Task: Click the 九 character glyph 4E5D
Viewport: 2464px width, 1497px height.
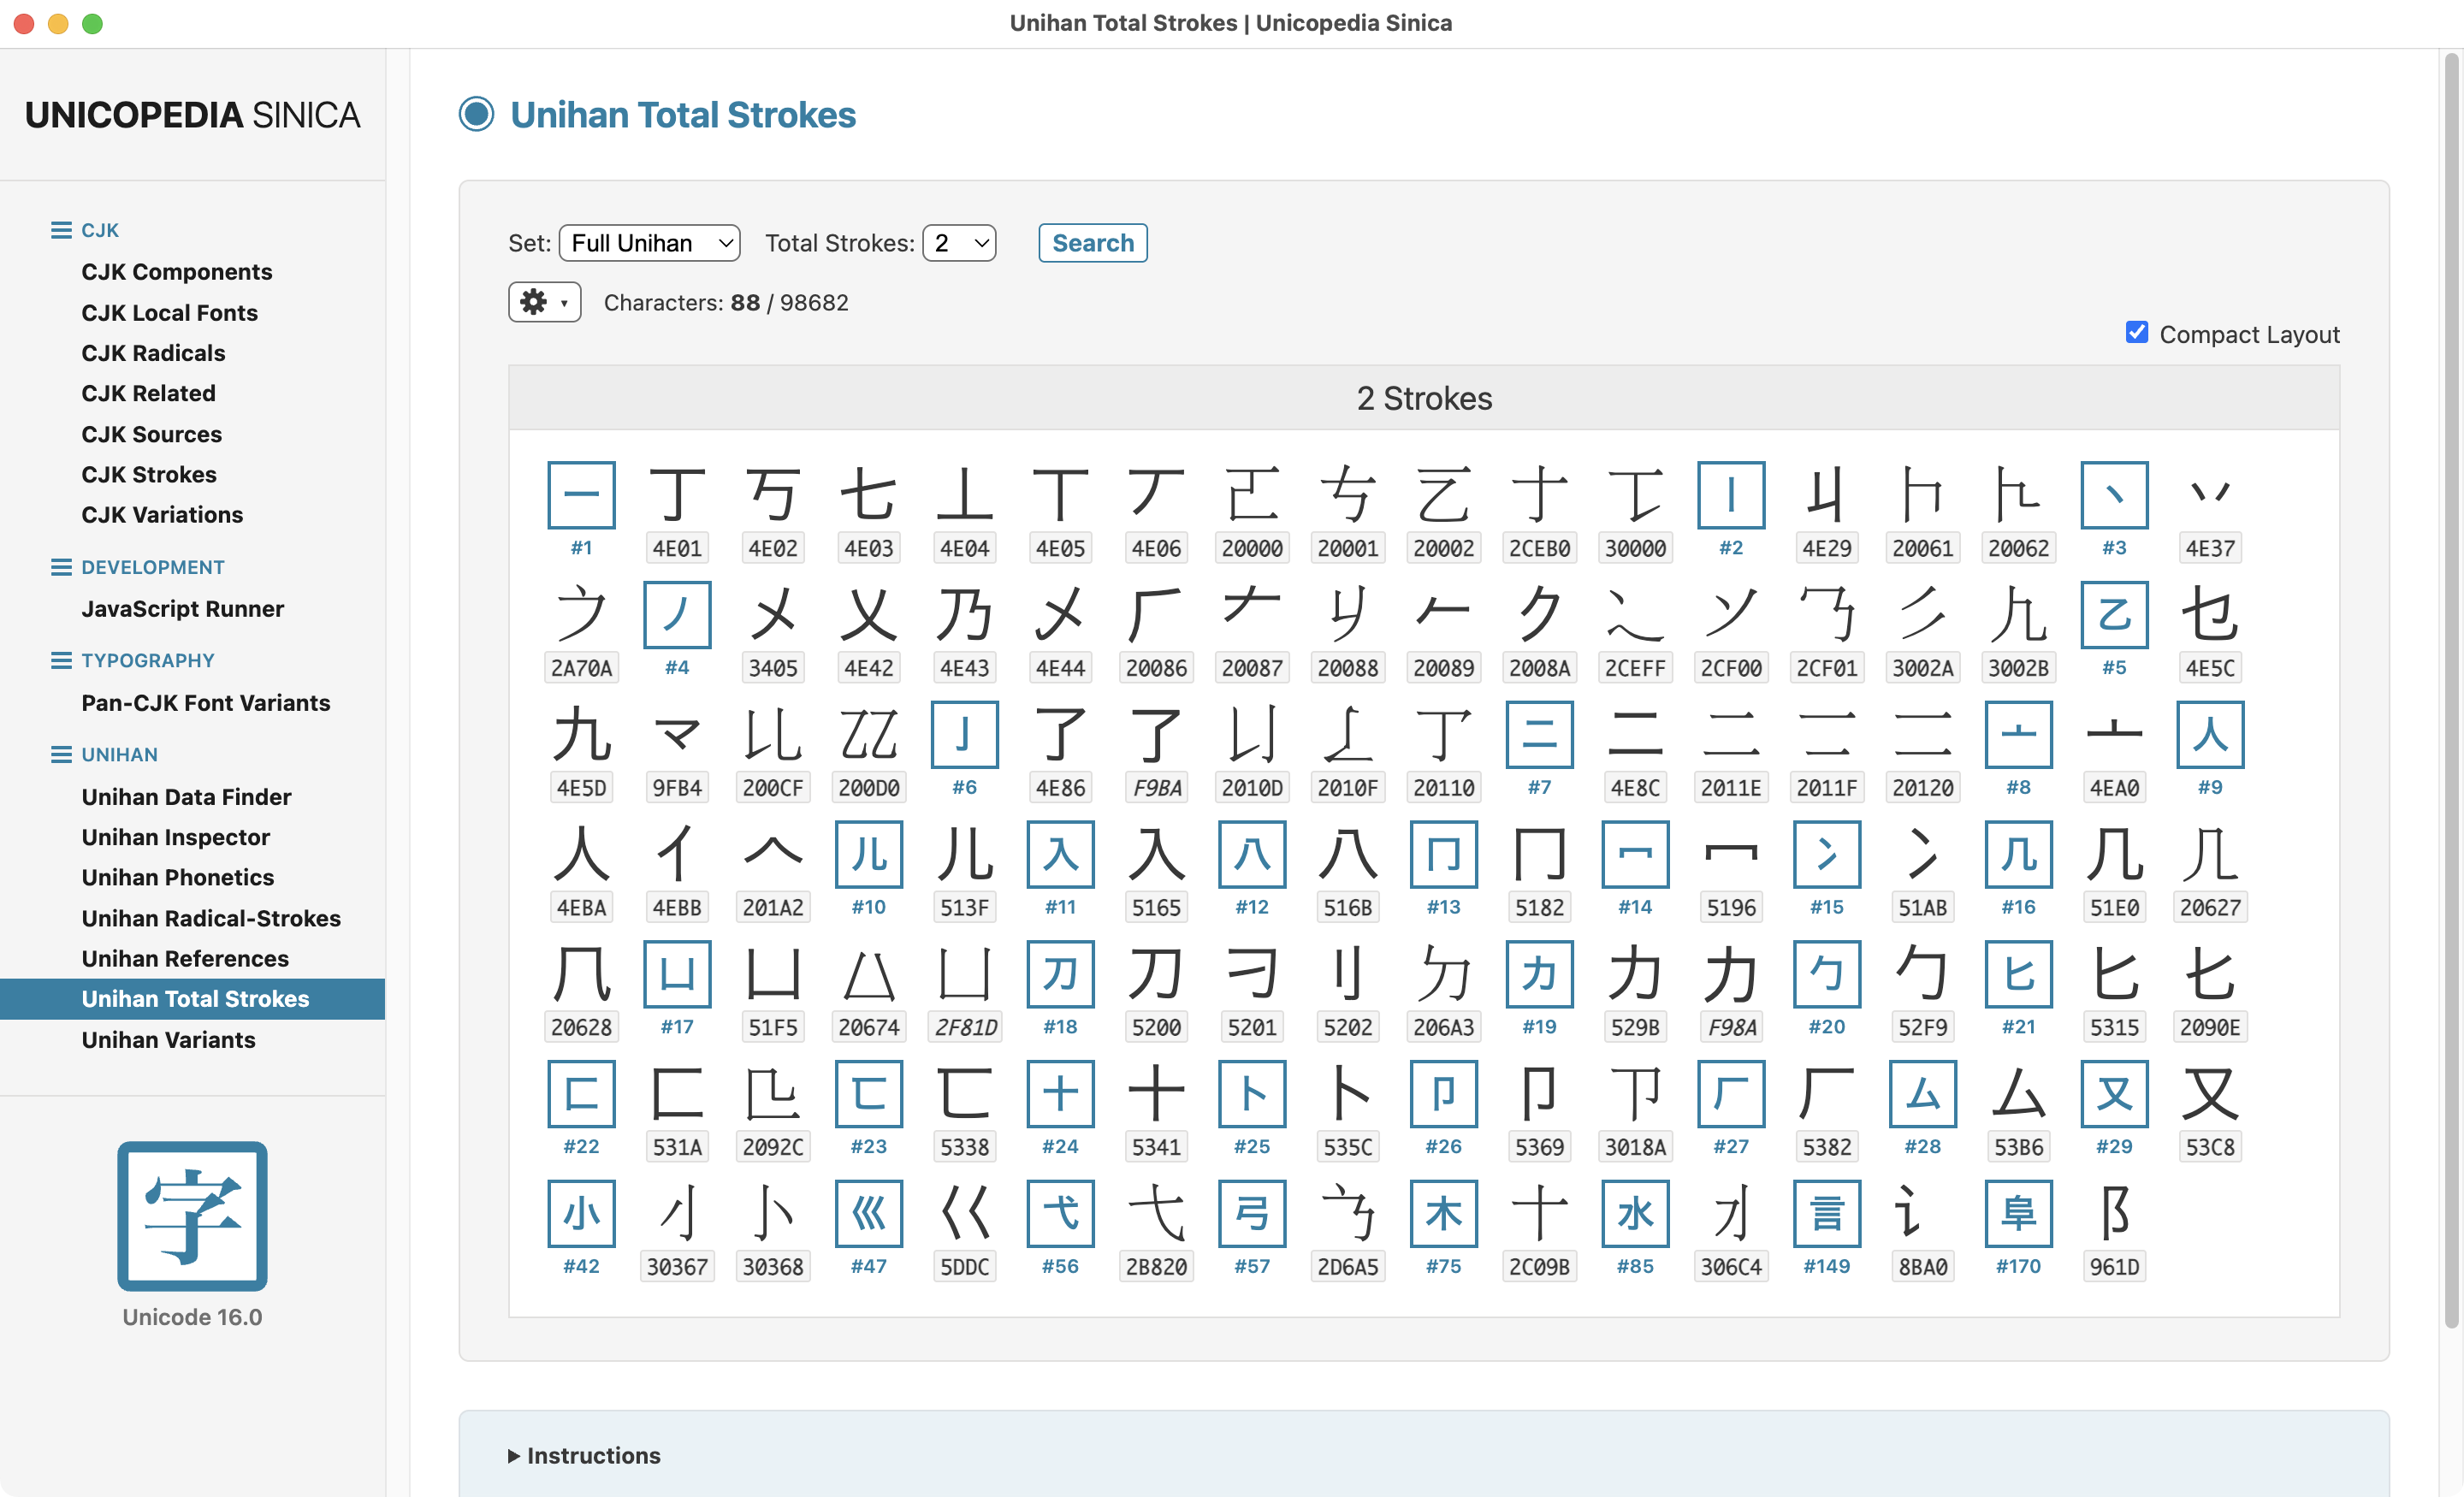Action: [581, 735]
